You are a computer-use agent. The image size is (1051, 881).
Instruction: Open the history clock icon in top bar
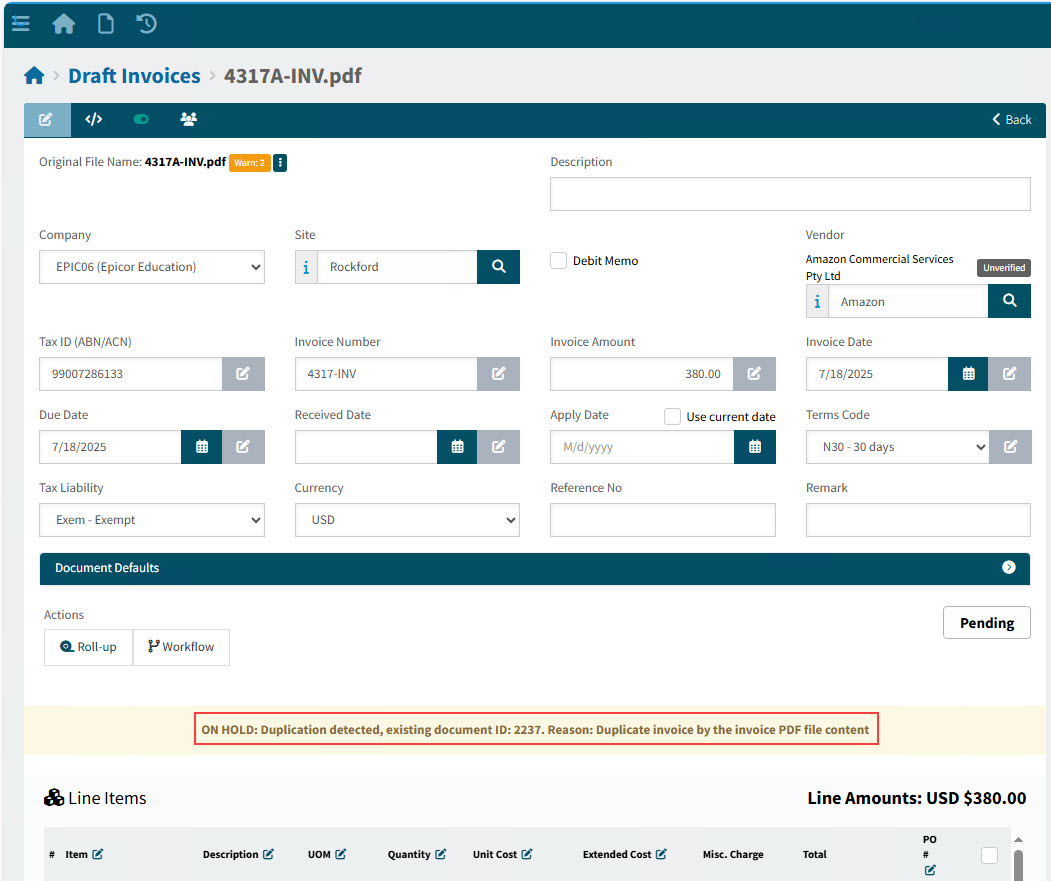click(x=147, y=23)
